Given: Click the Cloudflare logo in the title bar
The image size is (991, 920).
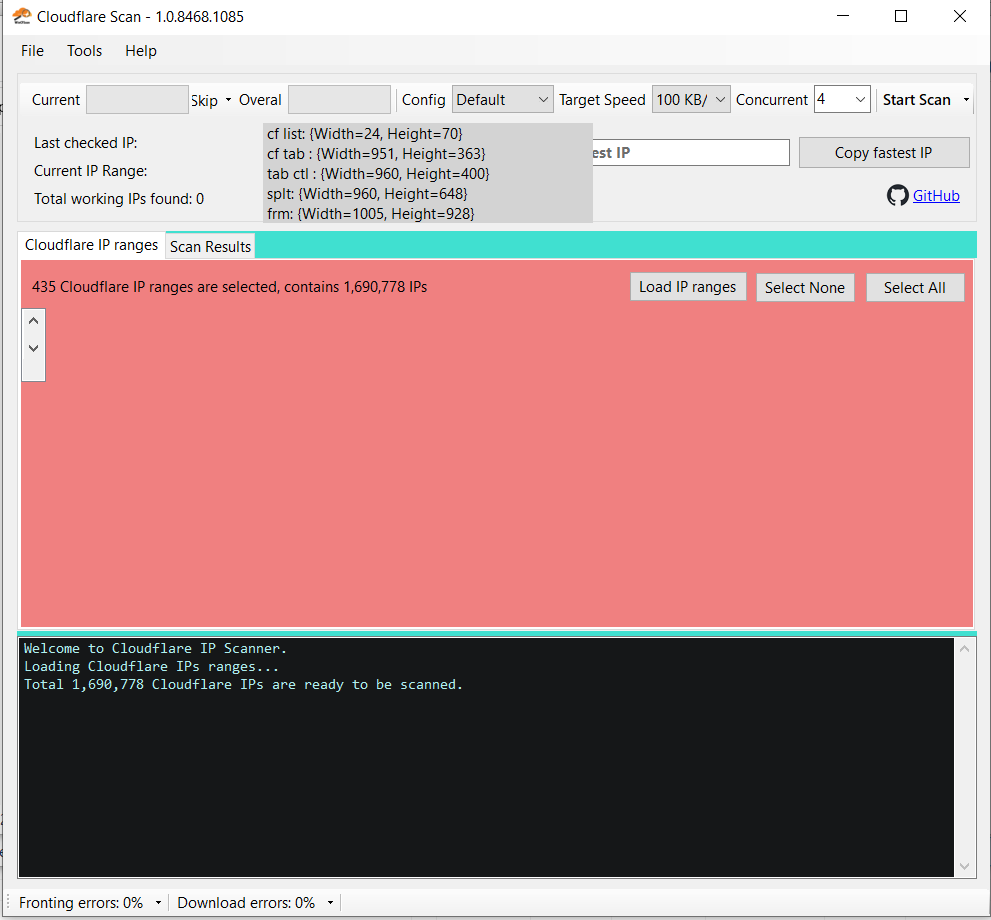Looking at the screenshot, I should tap(24, 16).
